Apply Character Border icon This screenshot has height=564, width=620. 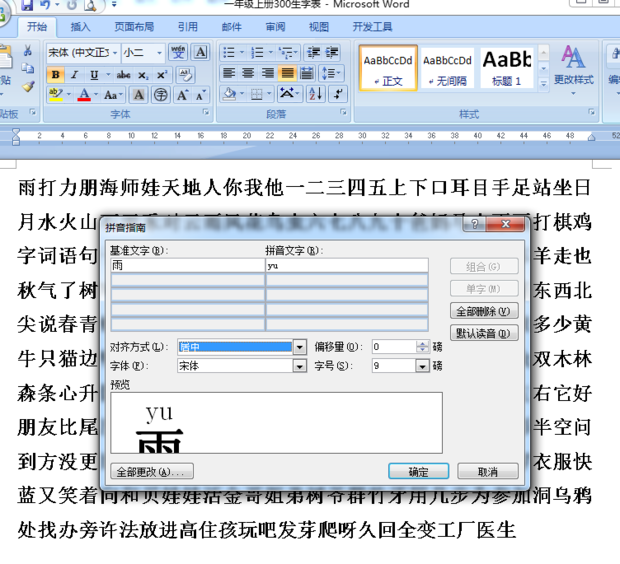click(200, 52)
